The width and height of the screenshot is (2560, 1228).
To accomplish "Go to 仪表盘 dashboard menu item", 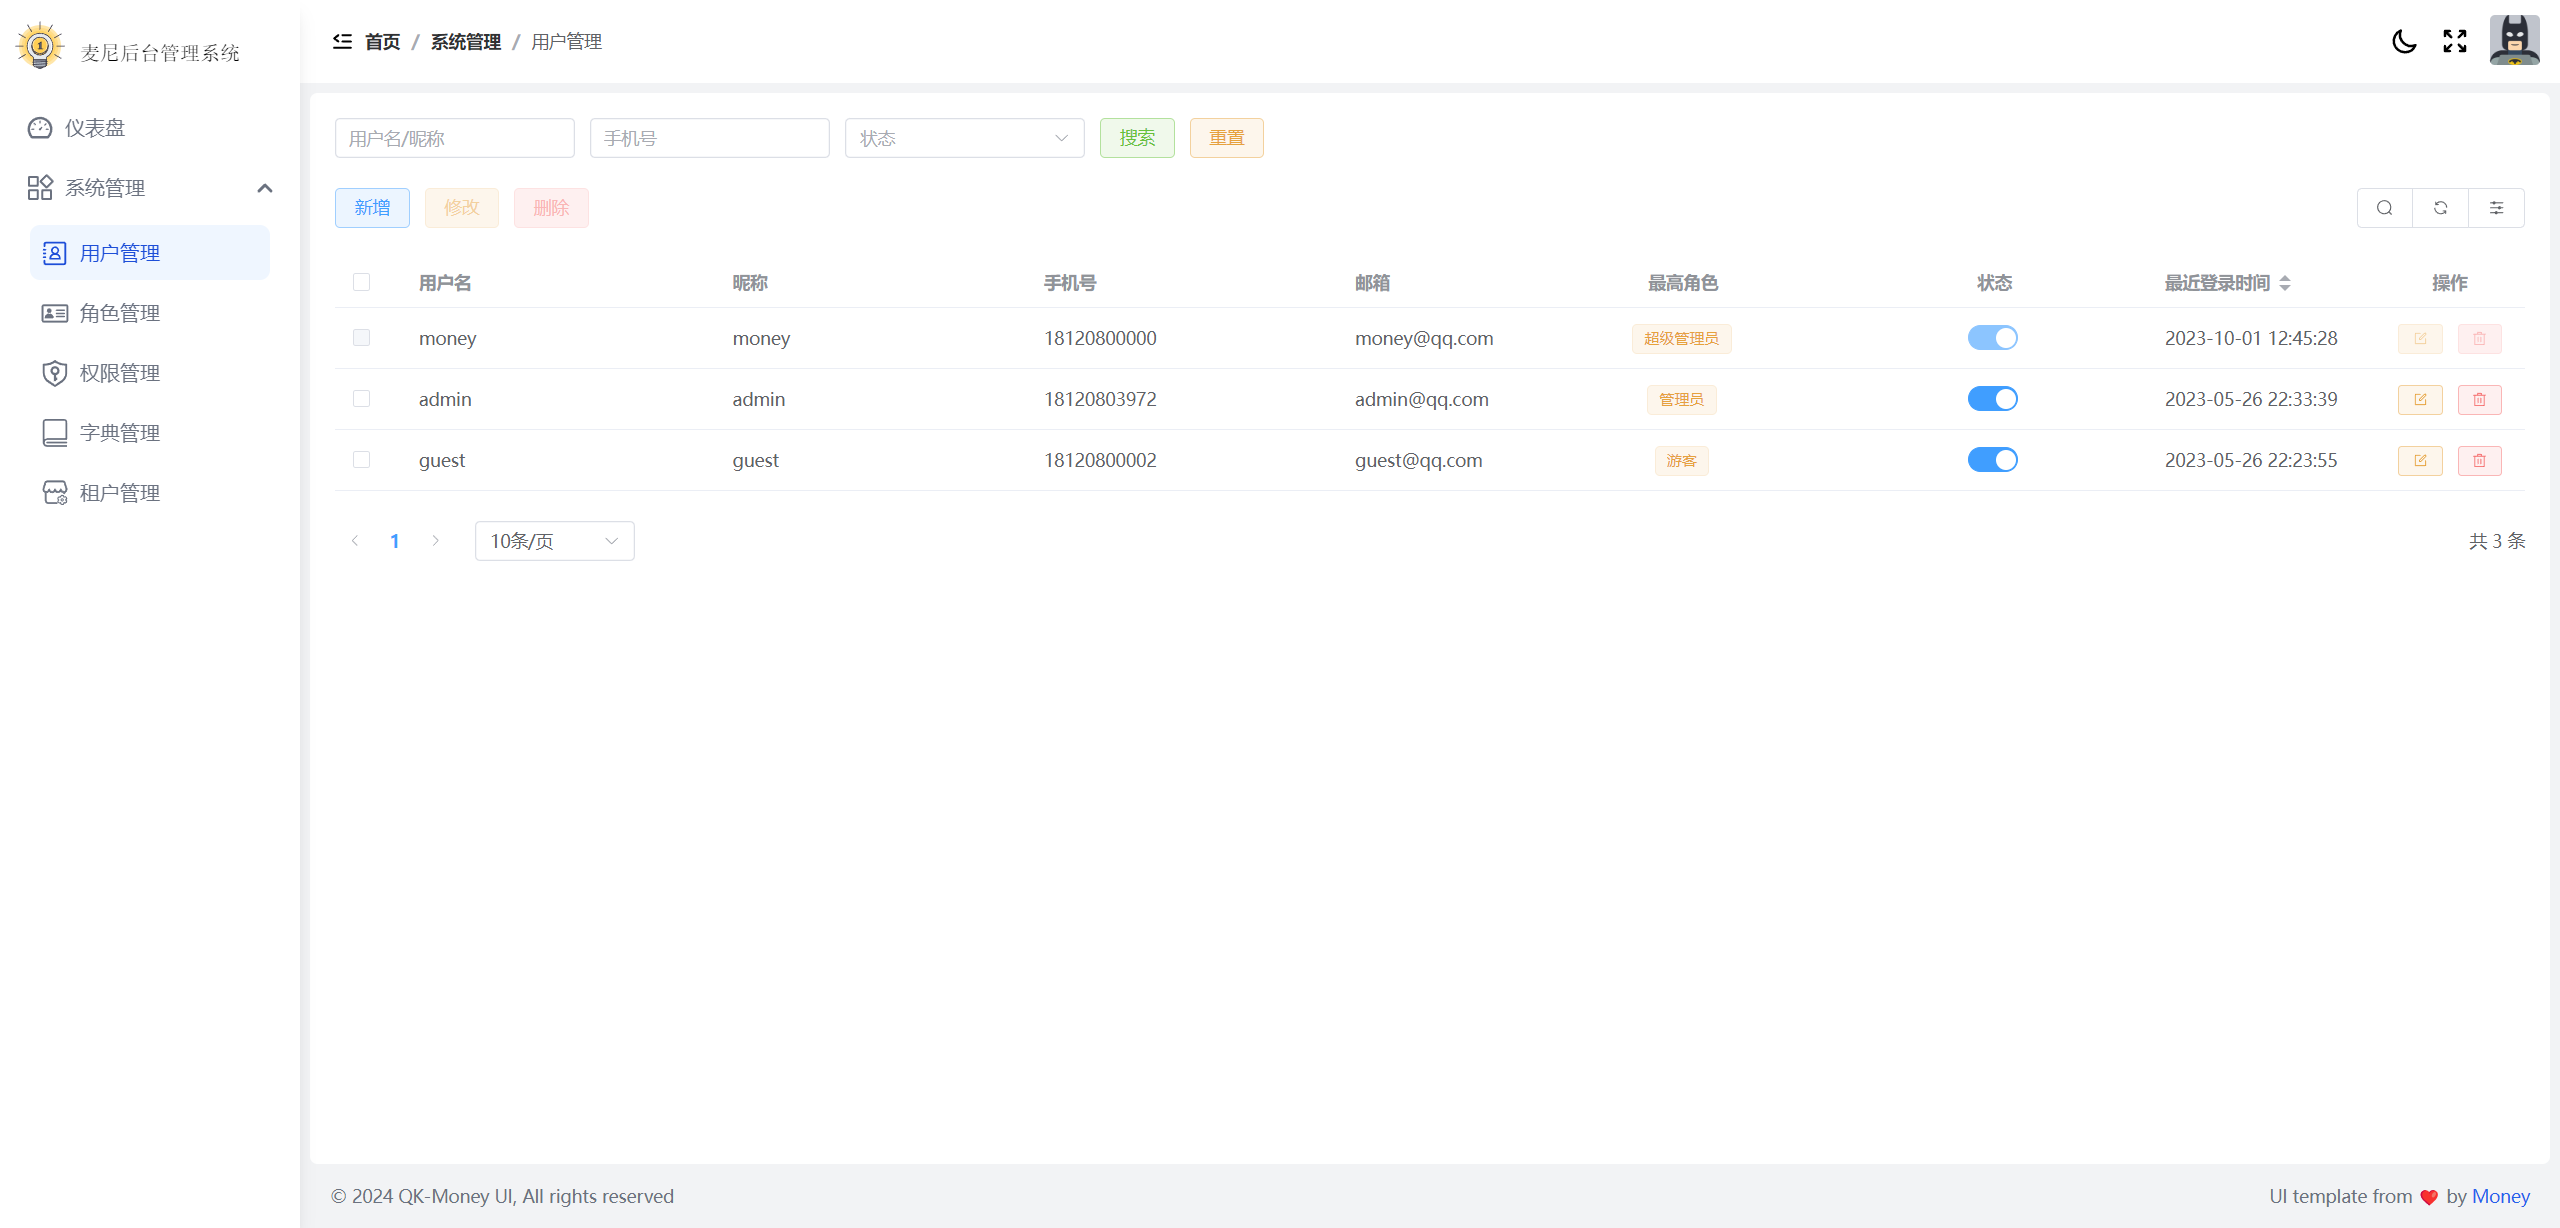I will tap(95, 128).
